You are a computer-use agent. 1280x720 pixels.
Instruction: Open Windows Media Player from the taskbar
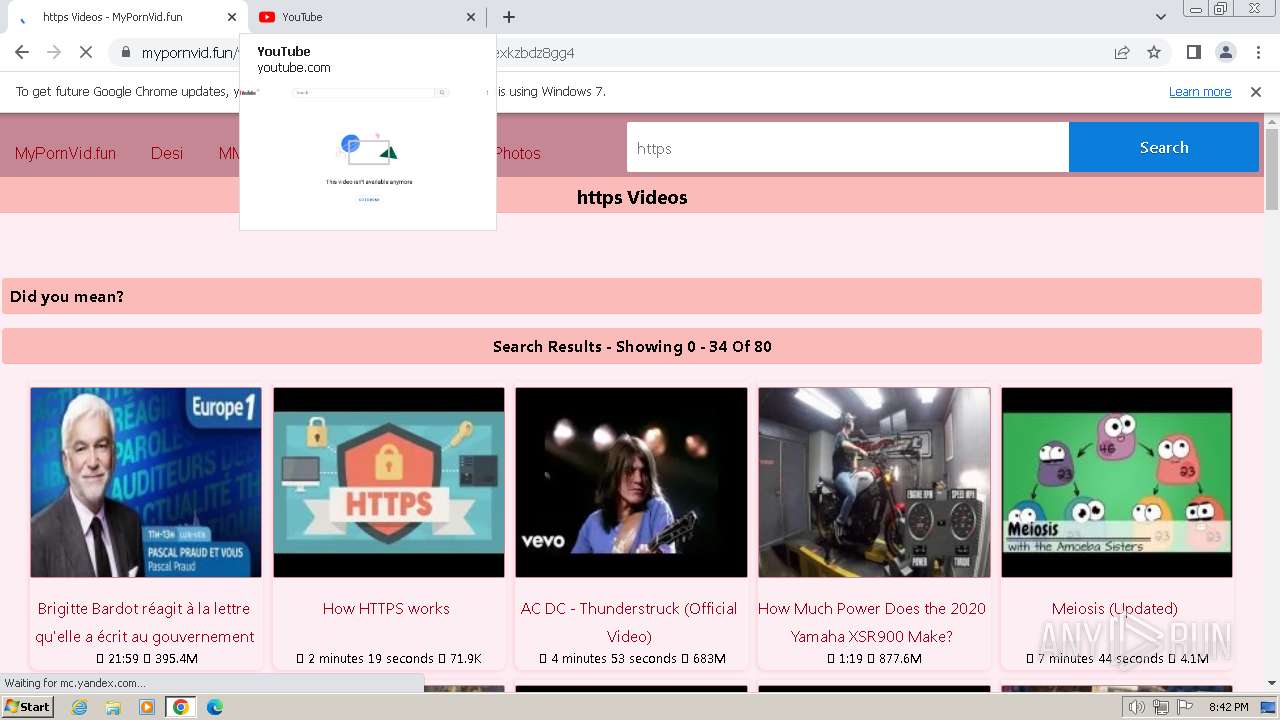point(147,707)
